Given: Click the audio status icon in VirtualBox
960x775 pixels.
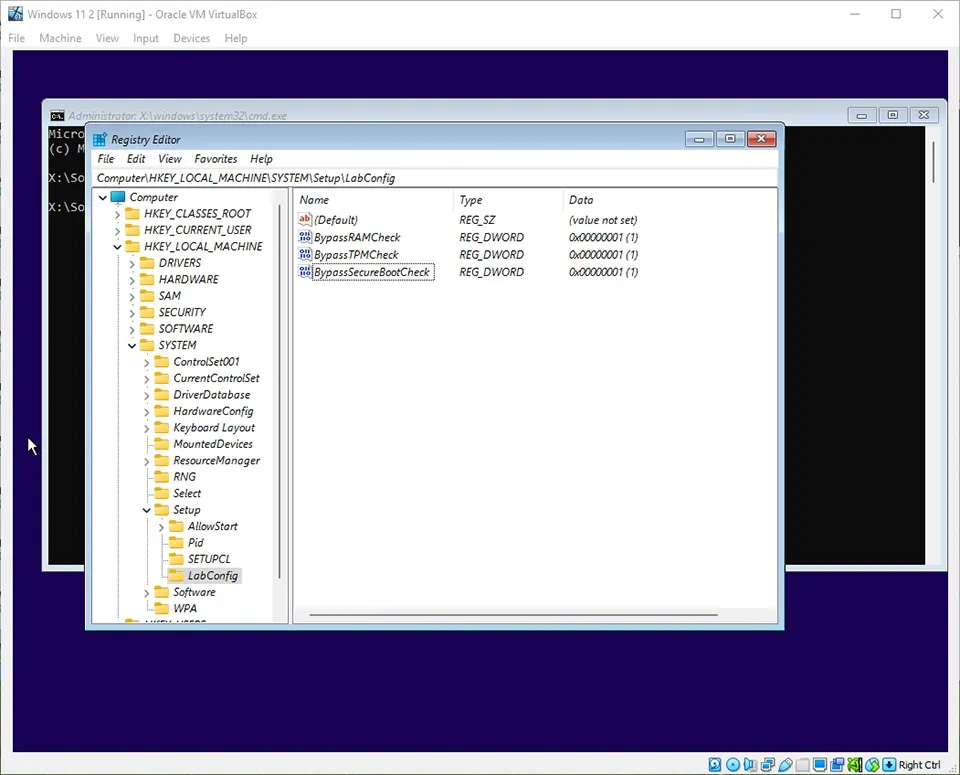Looking at the screenshot, I should [x=750, y=765].
